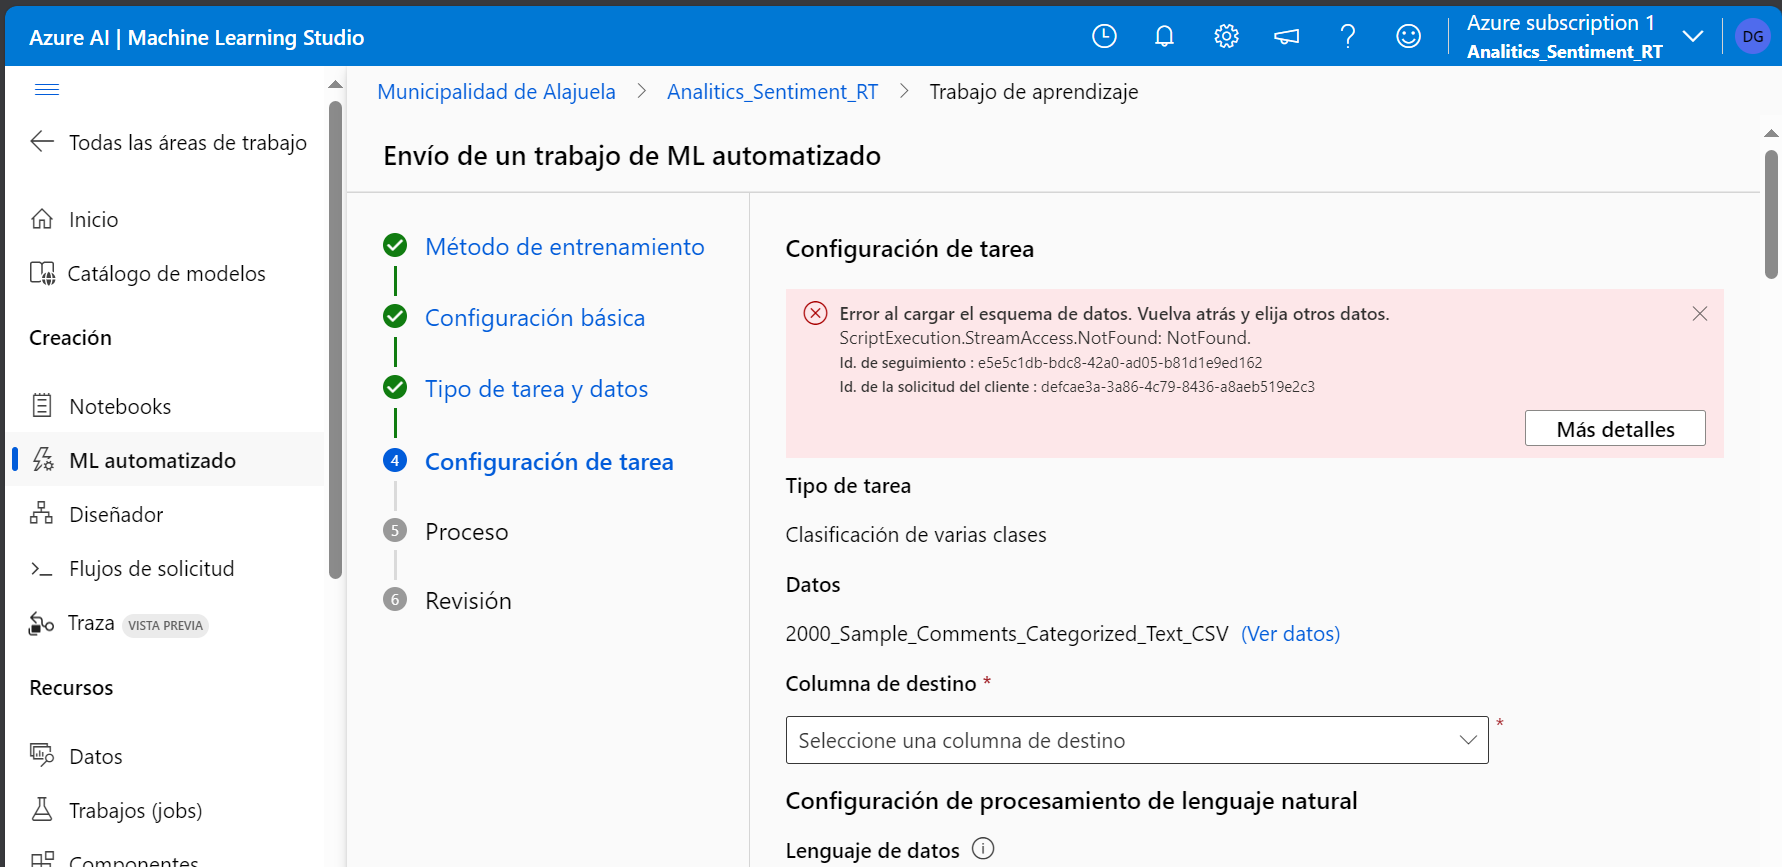This screenshot has height=867, width=1782.
Task: Open Flujos de solicitud in the sidebar
Action: (152, 568)
